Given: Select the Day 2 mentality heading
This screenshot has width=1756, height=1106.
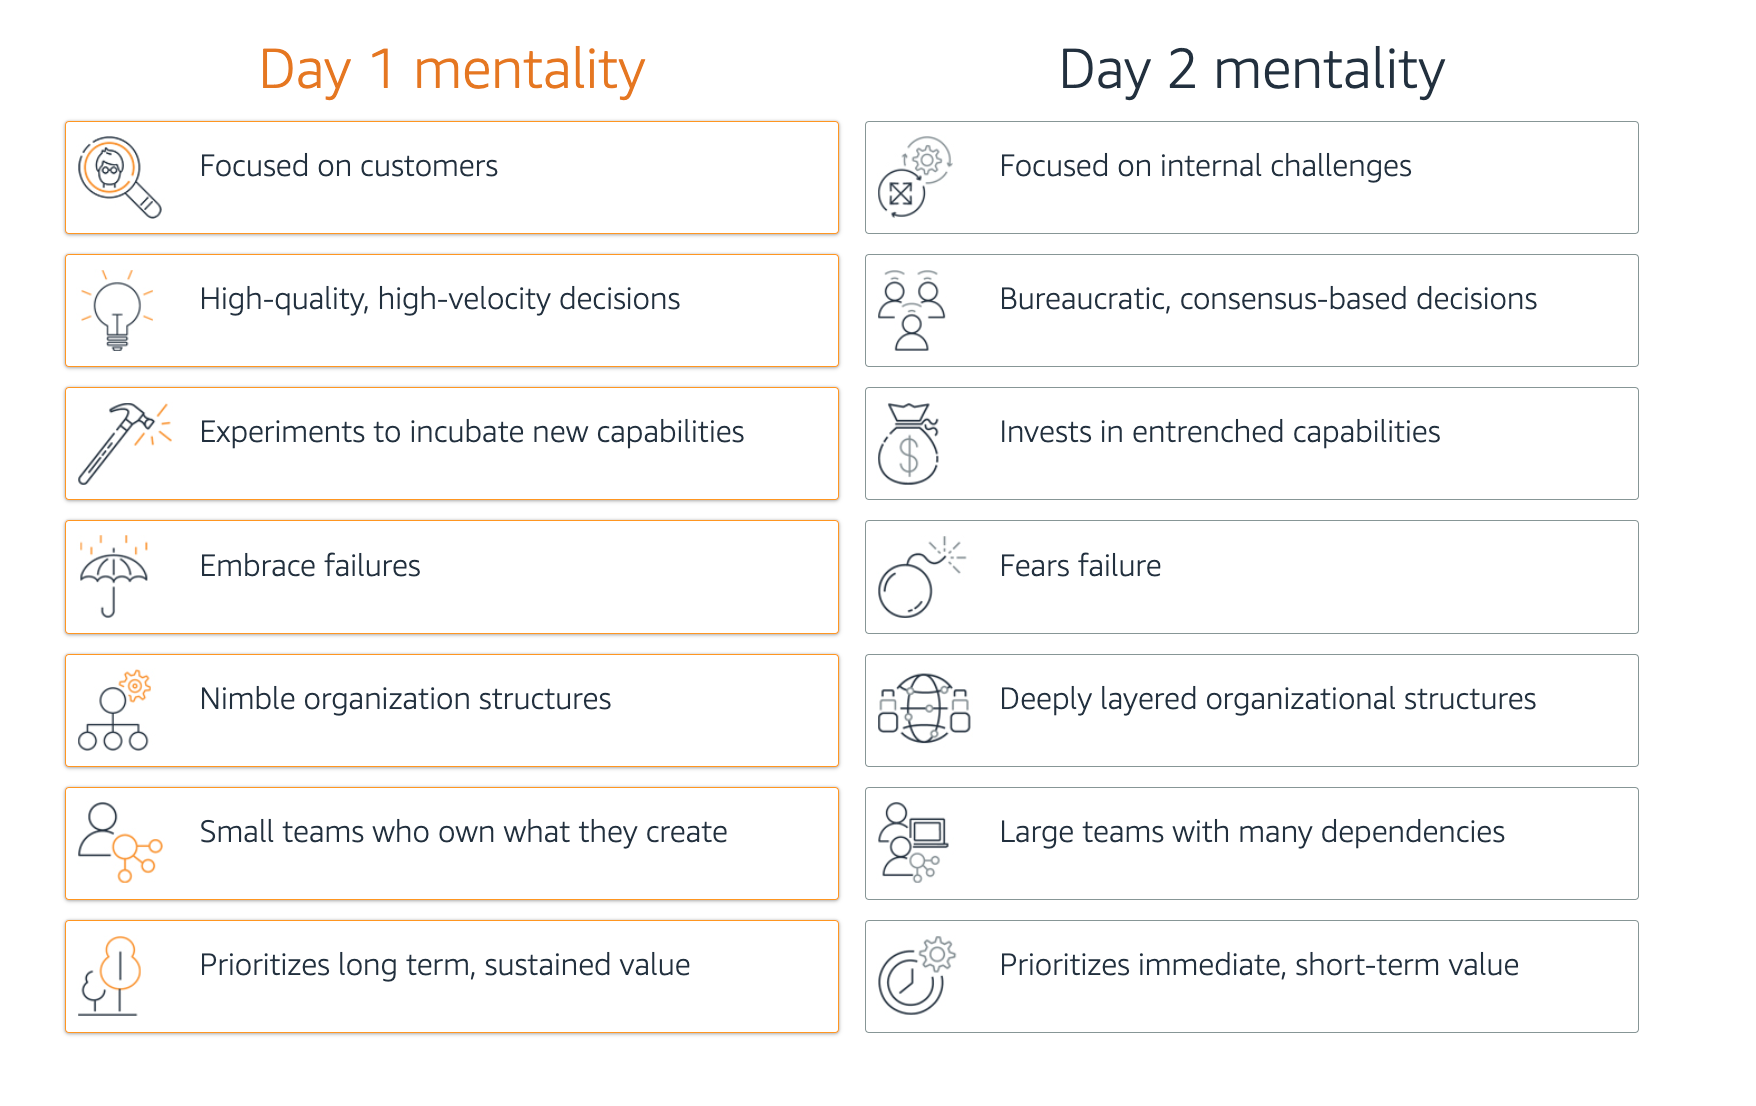Looking at the screenshot, I should (x=1252, y=70).
